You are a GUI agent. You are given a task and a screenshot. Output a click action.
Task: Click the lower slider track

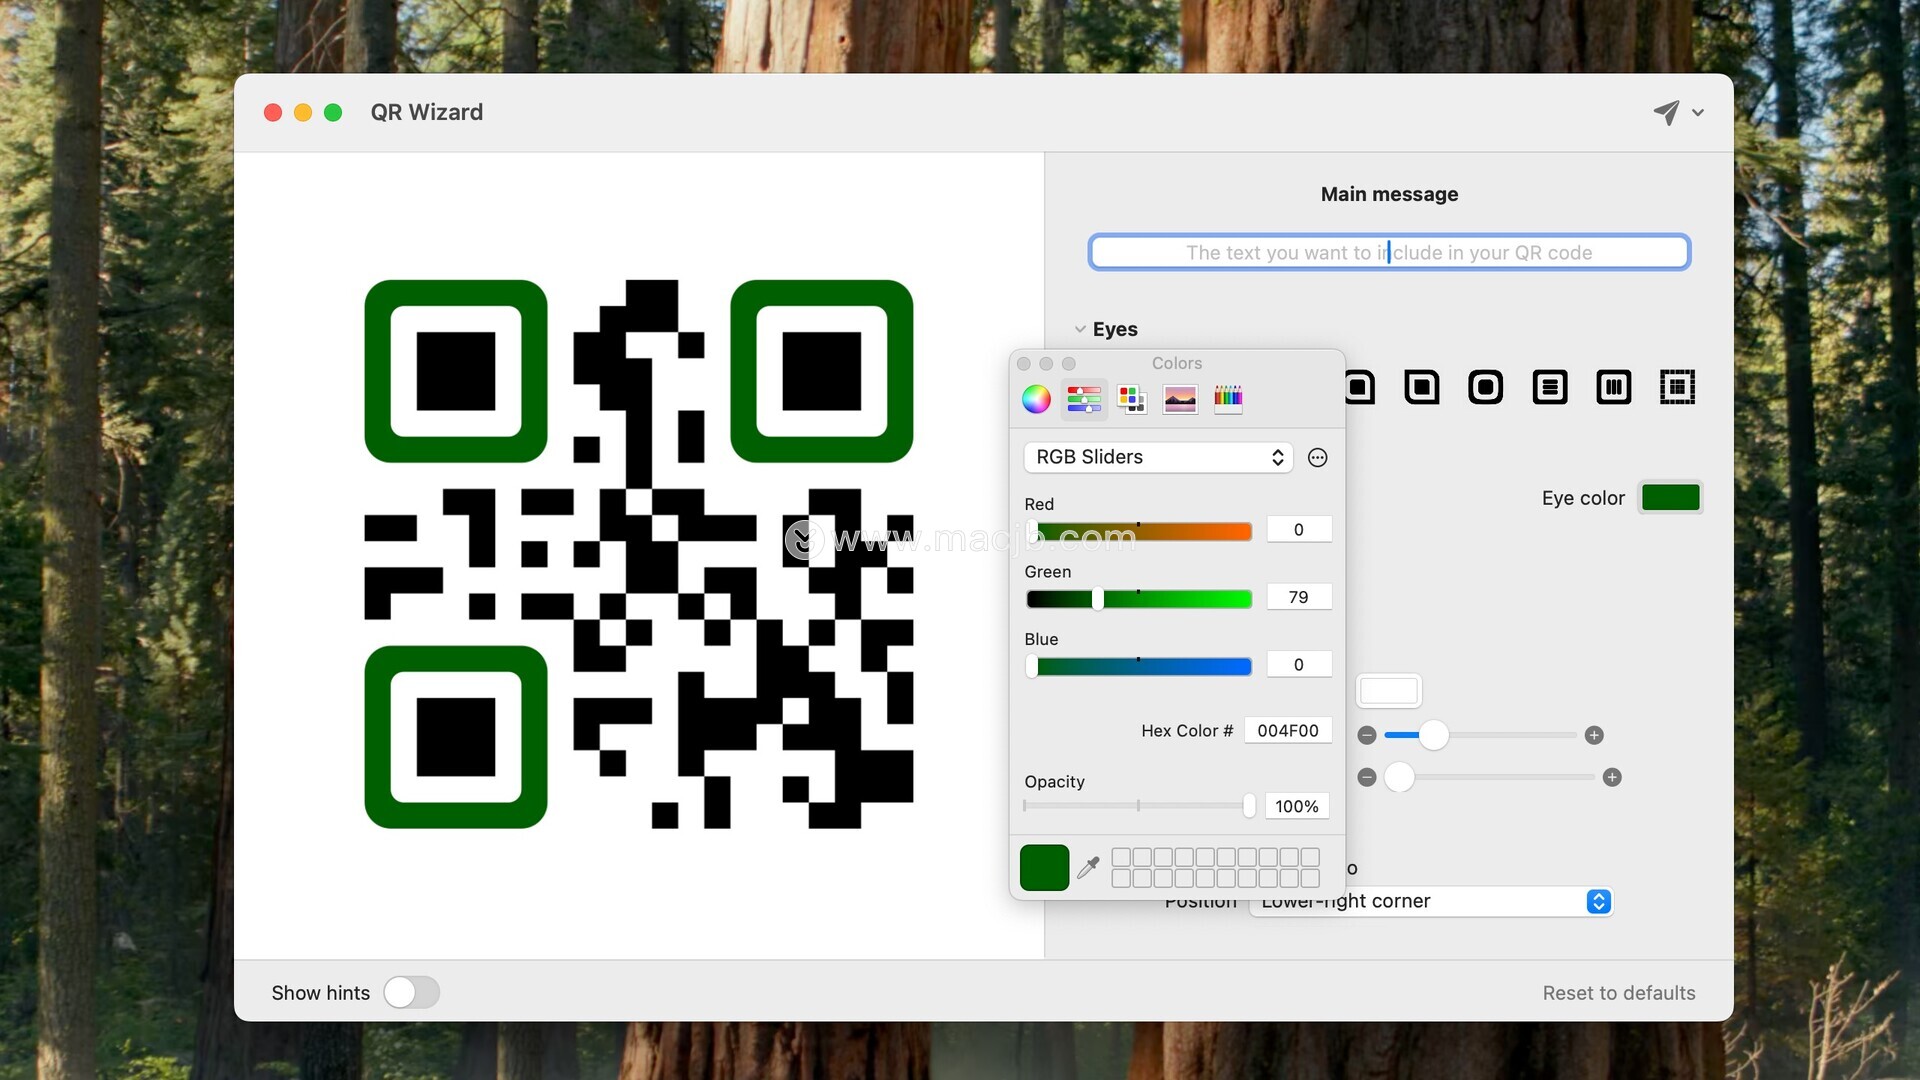[x=1490, y=777]
